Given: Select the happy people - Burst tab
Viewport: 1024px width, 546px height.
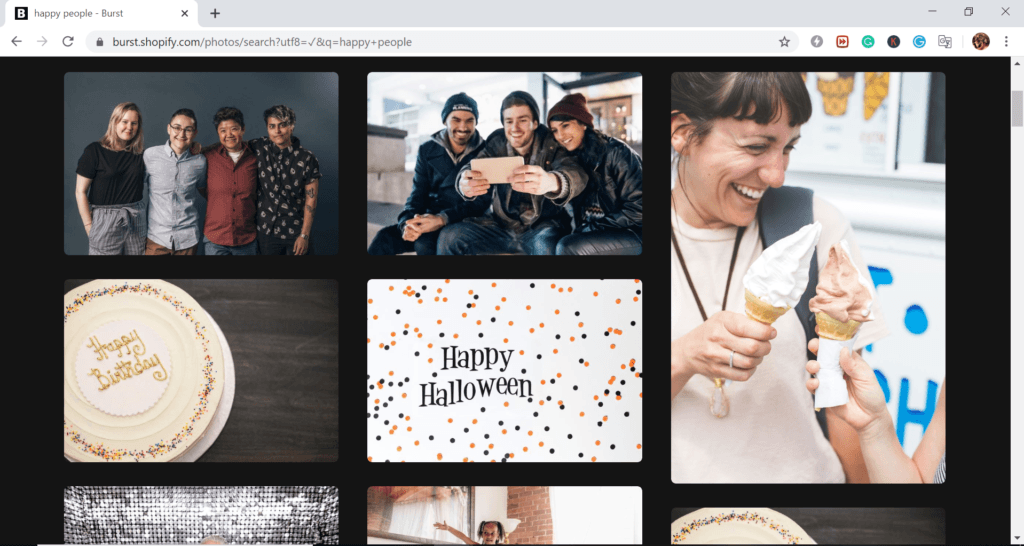Looking at the screenshot, I should pyautogui.click(x=101, y=13).
